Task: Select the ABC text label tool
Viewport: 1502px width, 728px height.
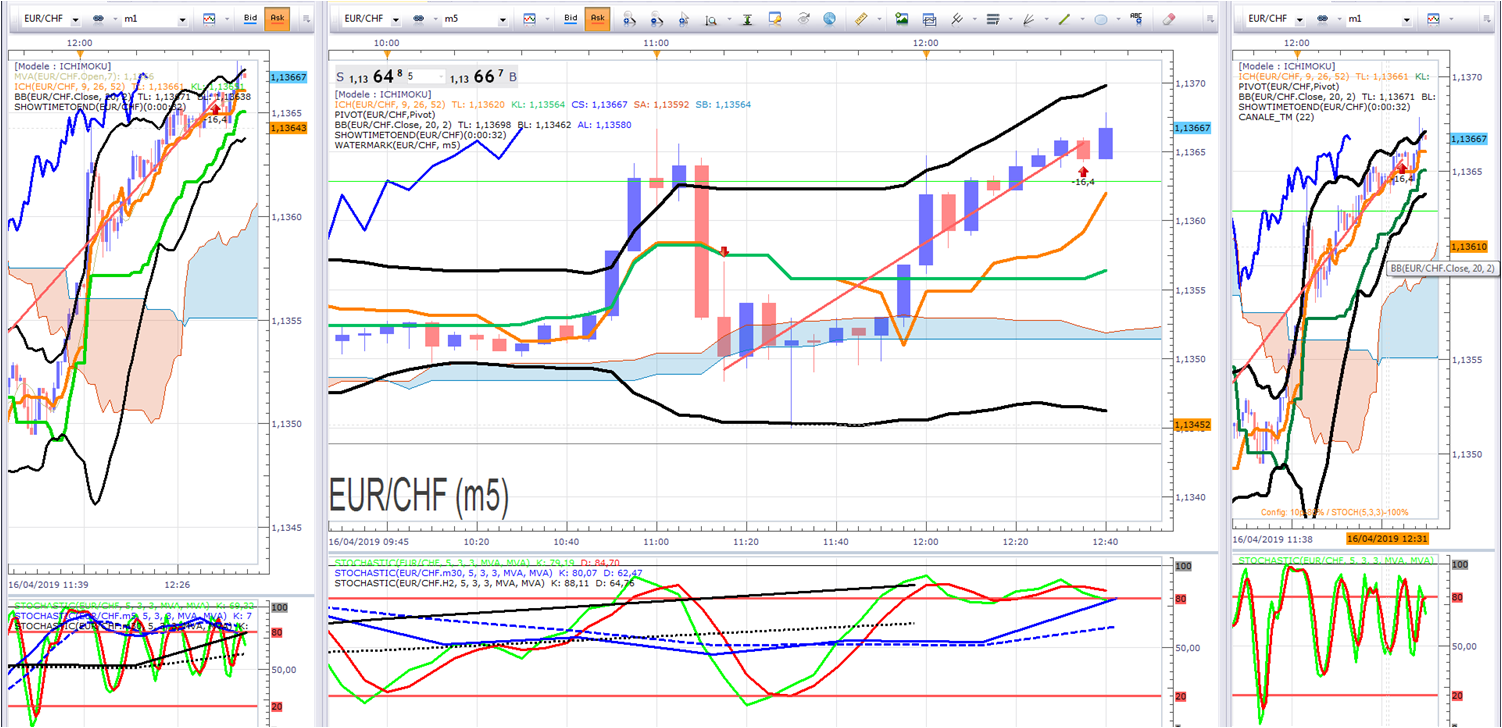Action: pos(1136,18)
